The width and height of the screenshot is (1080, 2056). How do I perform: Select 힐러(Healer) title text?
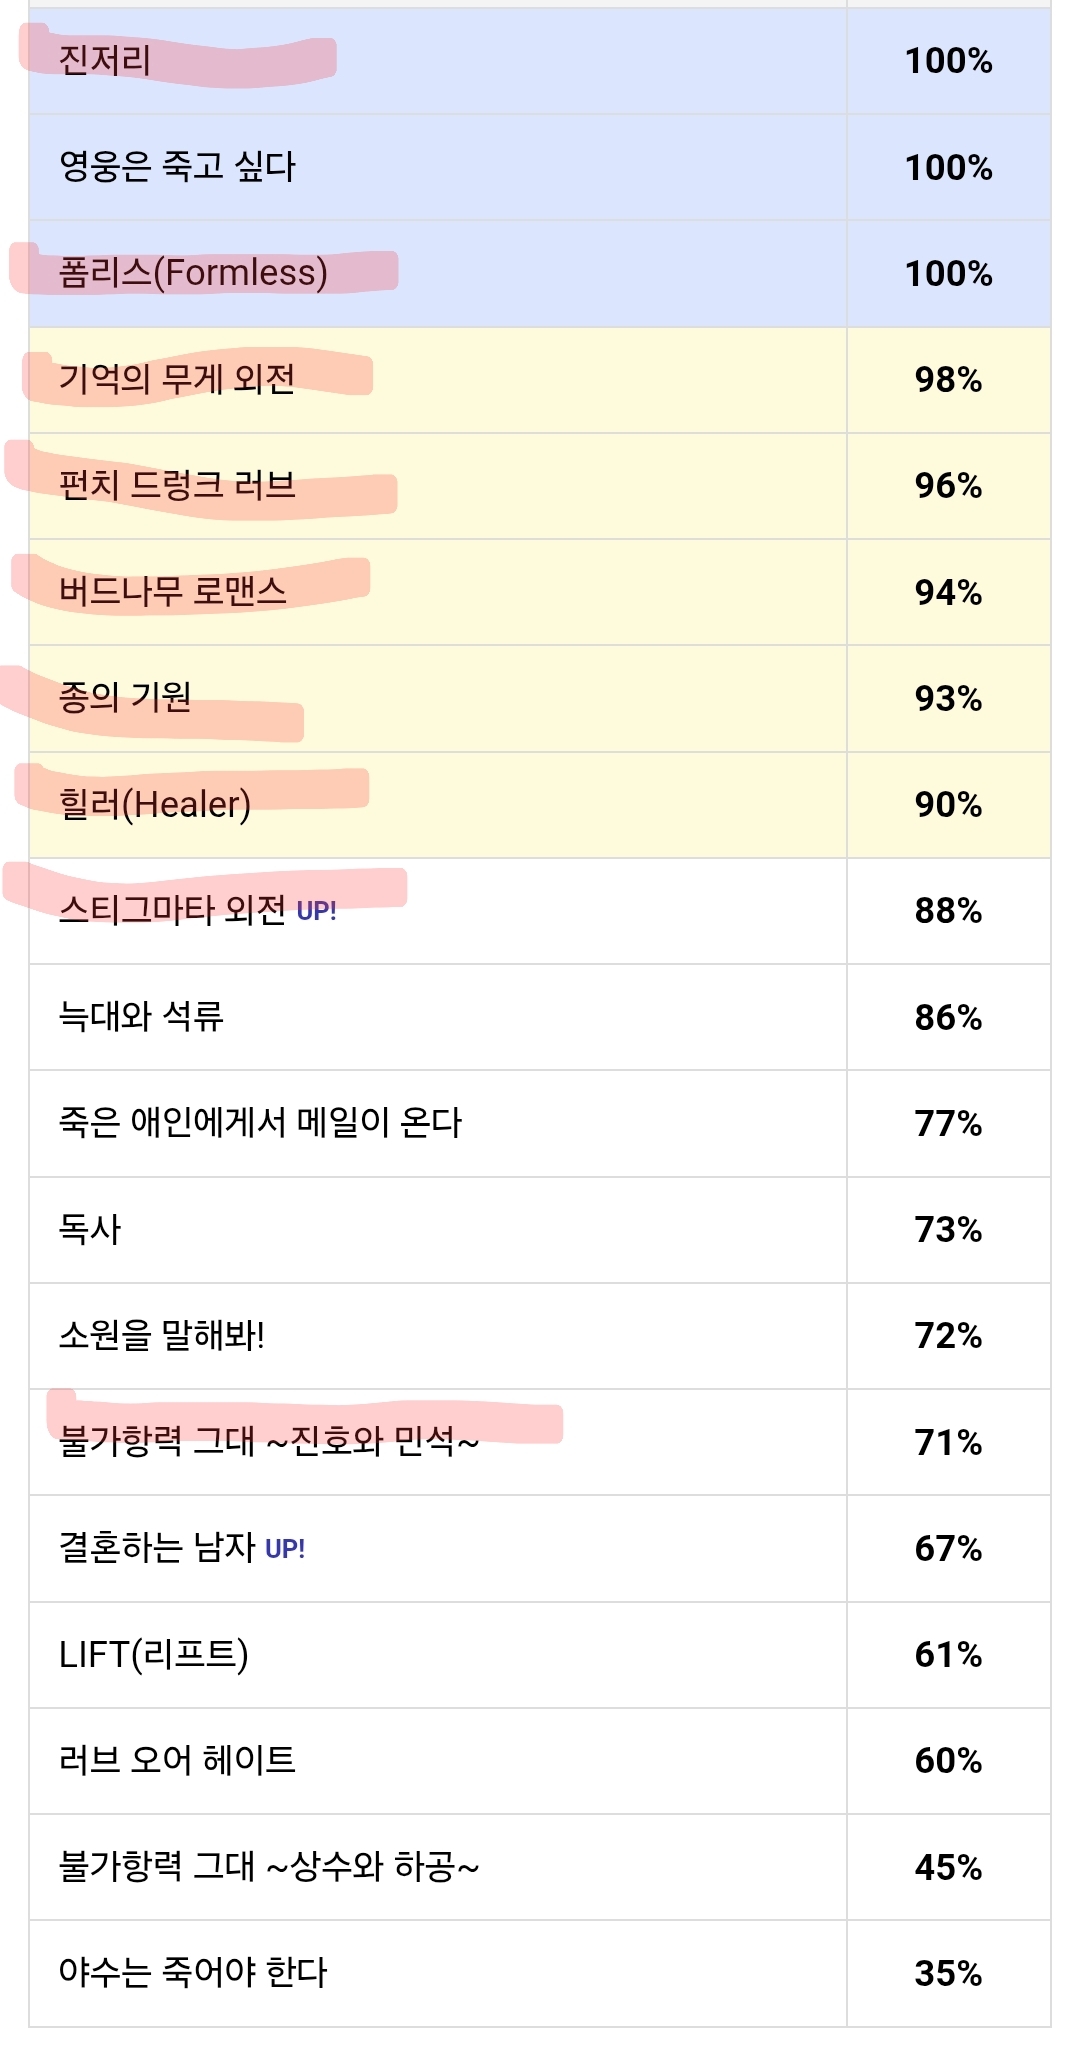(155, 804)
